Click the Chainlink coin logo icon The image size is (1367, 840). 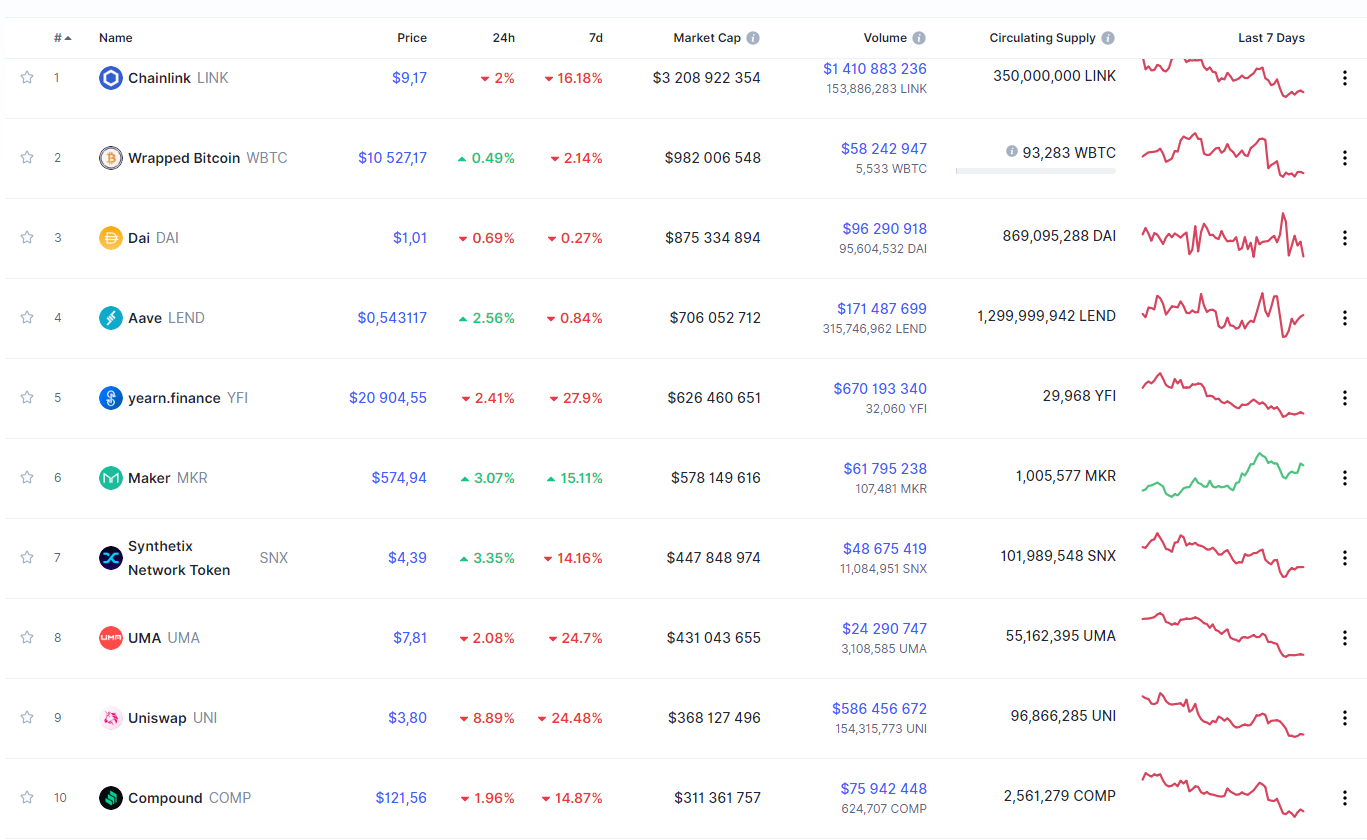[111, 78]
